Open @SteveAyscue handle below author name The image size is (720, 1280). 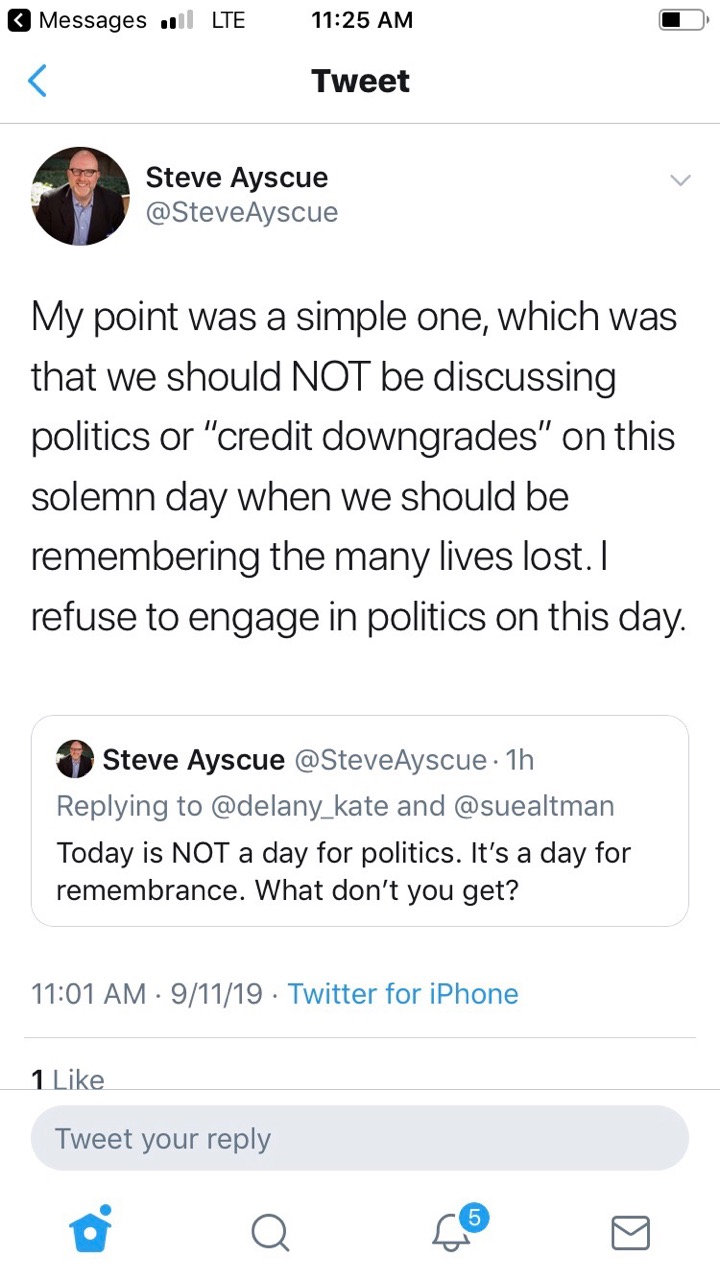[242, 212]
